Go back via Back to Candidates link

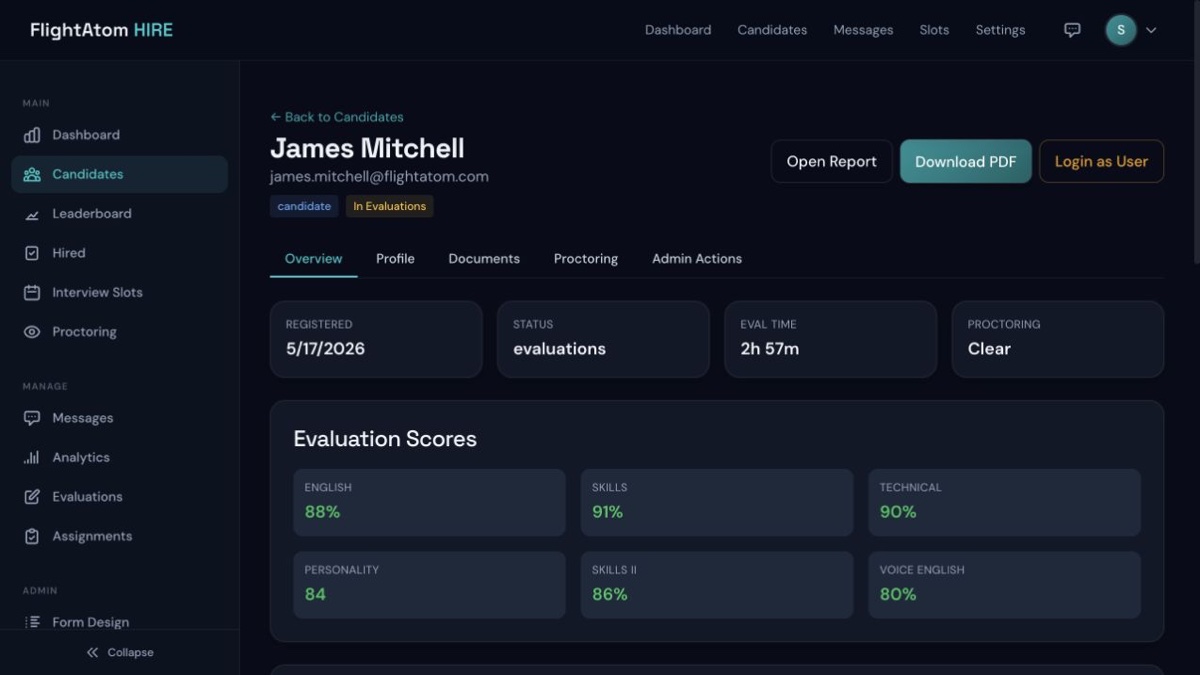coord(337,117)
